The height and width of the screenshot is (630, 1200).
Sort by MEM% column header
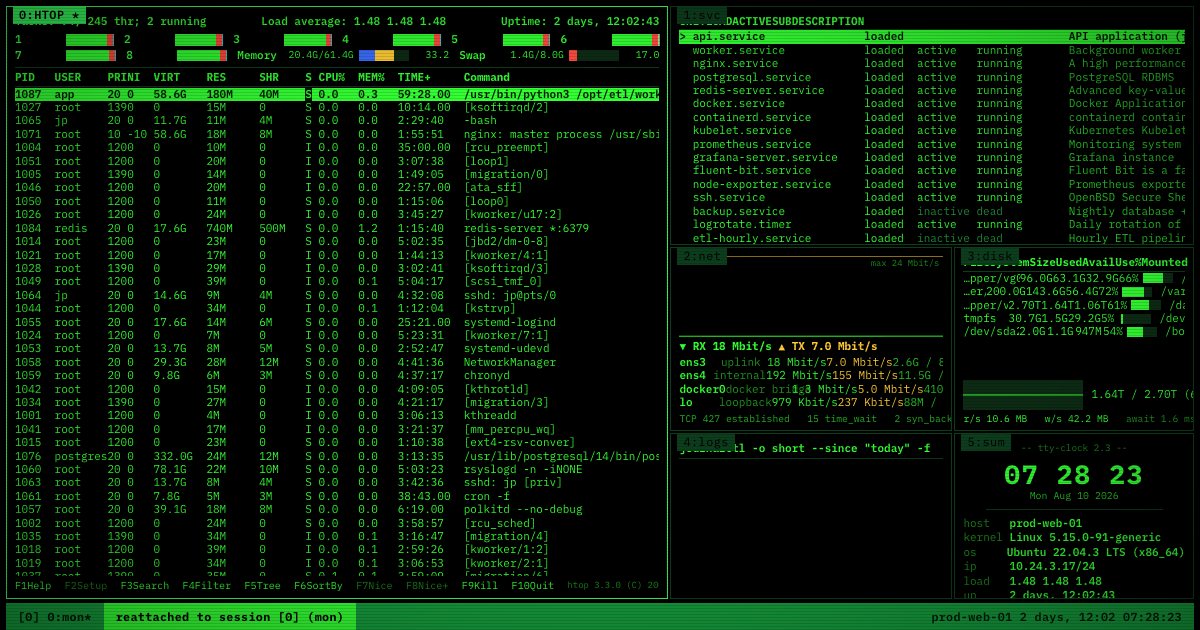click(371, 77)
